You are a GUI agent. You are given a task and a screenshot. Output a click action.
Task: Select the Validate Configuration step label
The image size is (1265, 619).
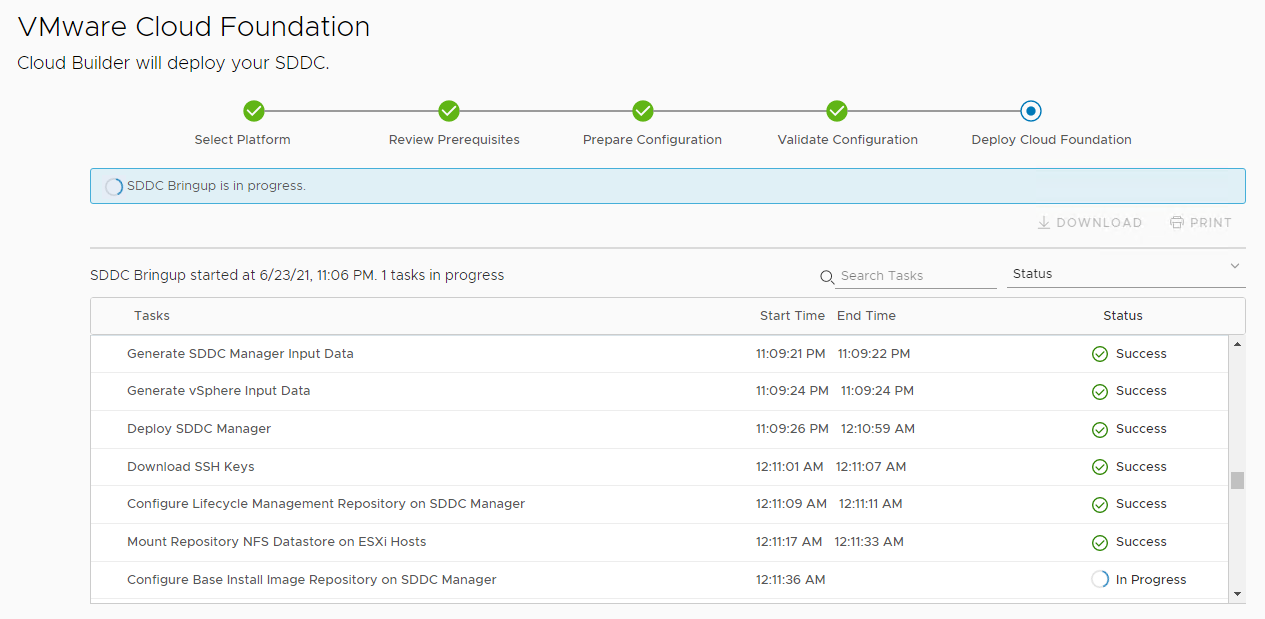point(847,140)
